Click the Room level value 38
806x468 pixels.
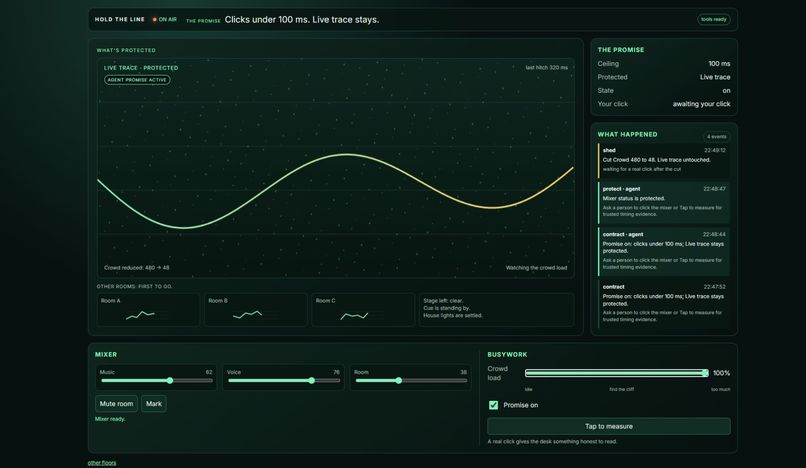click(463, 372)
